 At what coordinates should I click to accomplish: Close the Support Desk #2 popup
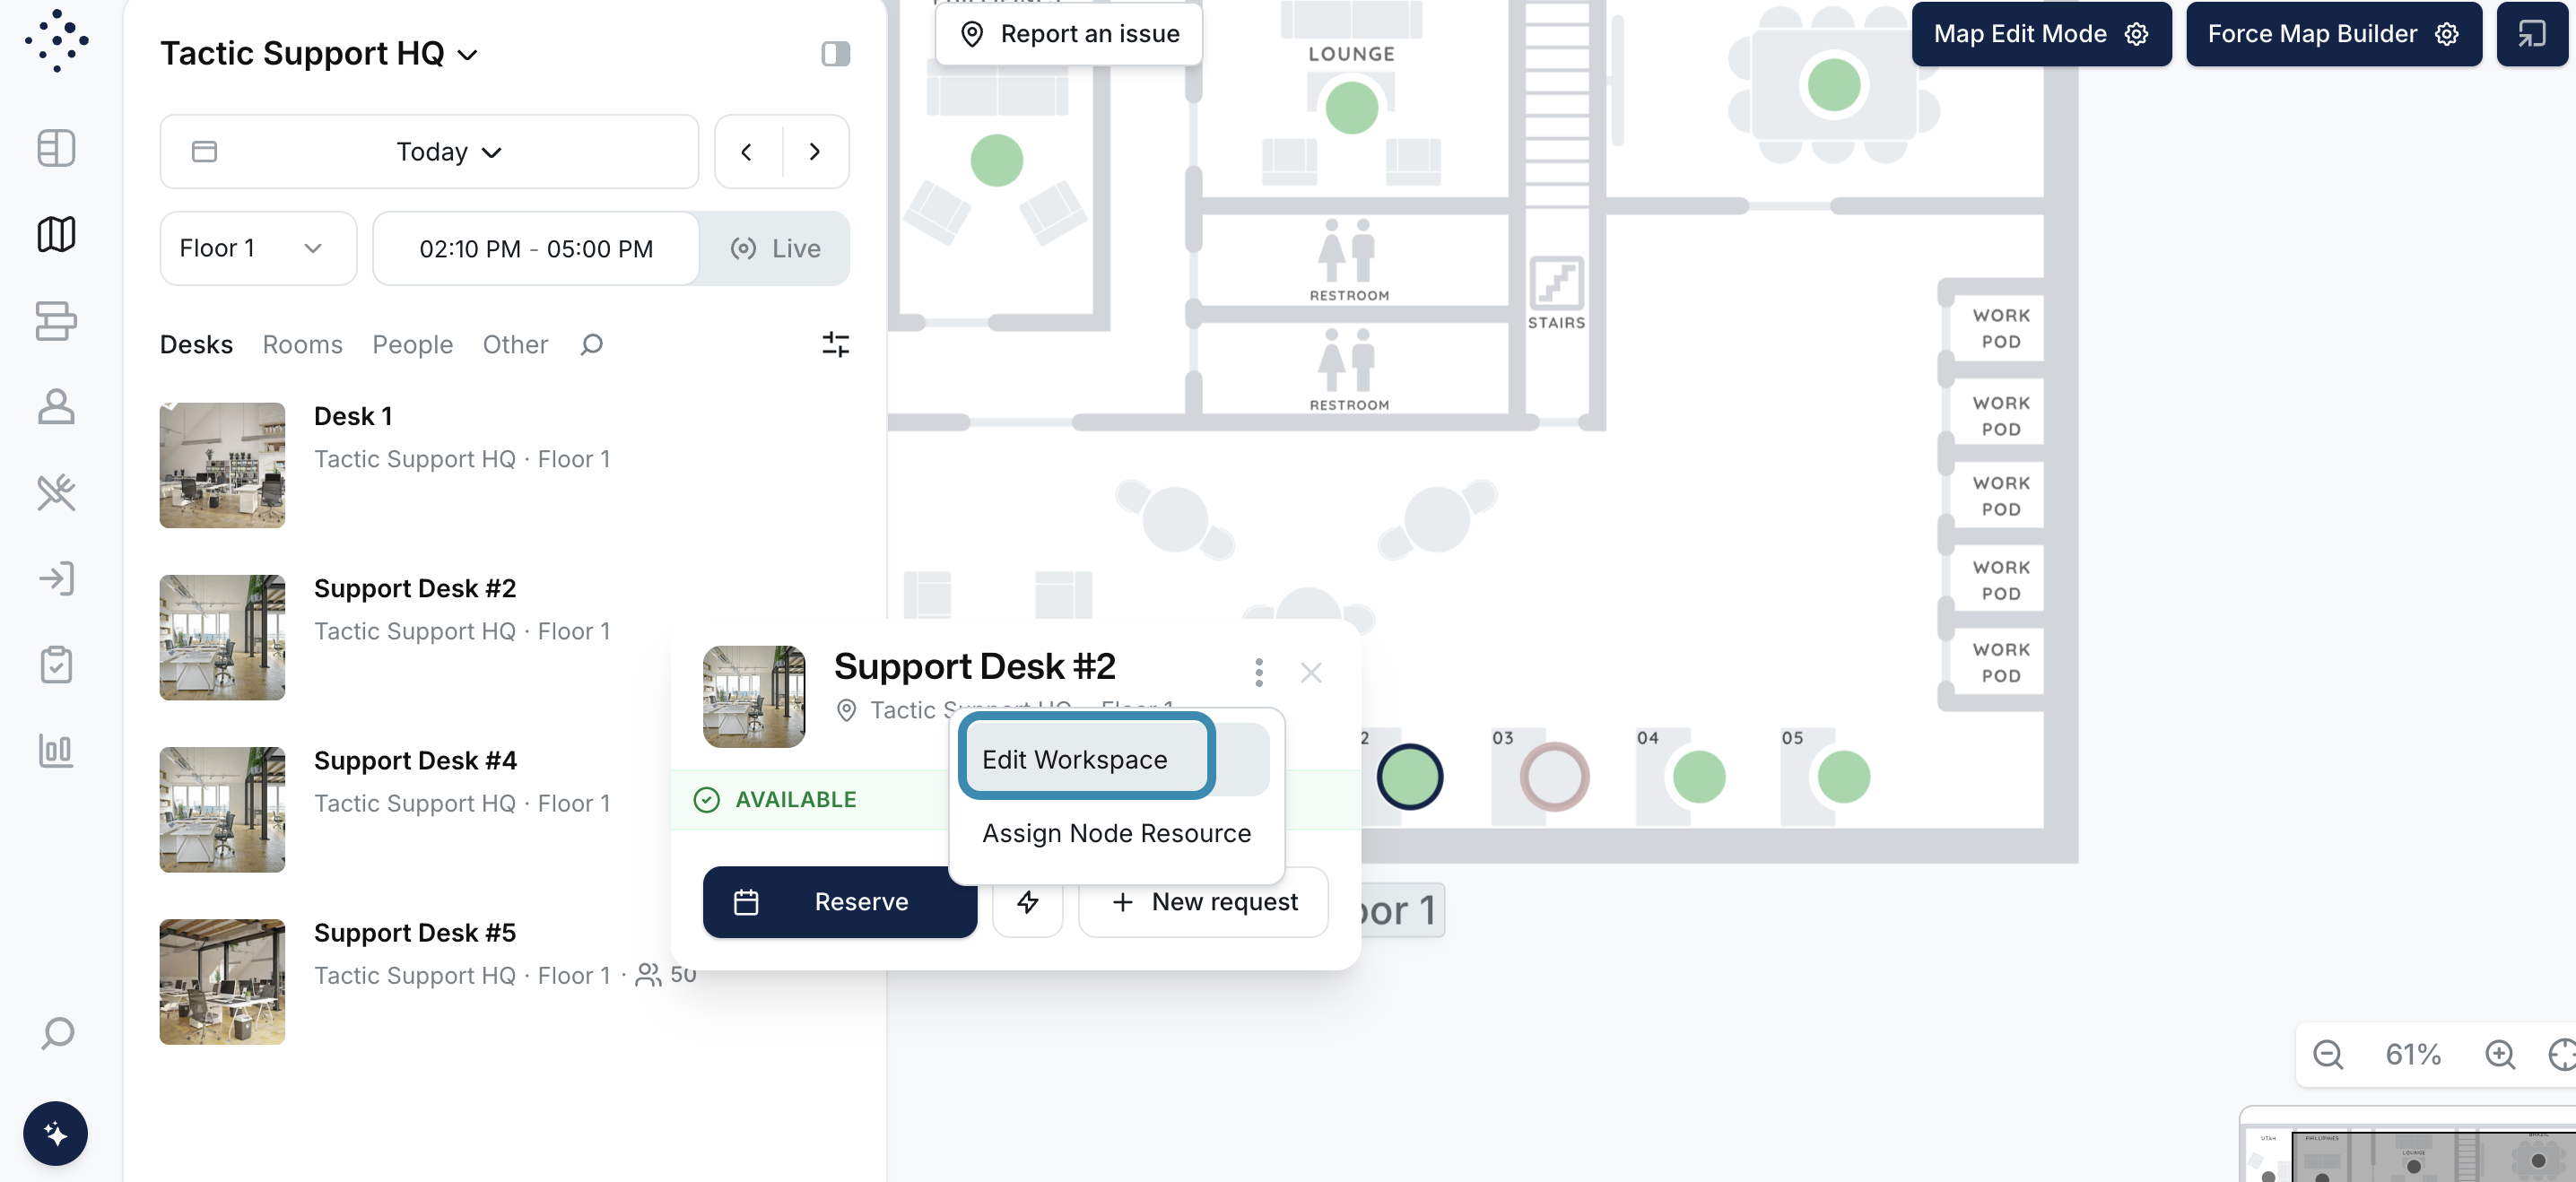(x=1311, y=672)
